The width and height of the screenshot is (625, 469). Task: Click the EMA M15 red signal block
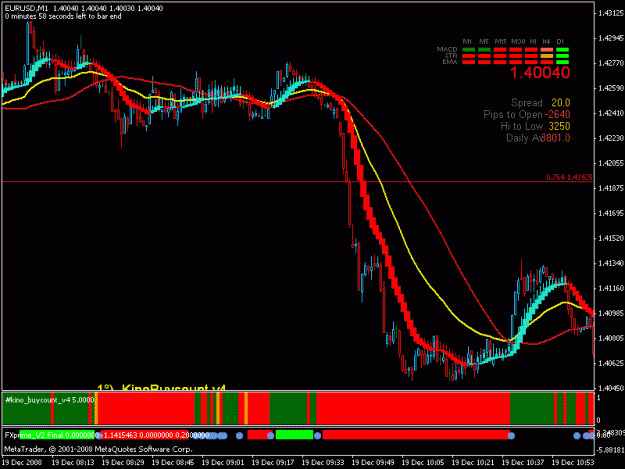pyautogui.click(x=499, y=62)
